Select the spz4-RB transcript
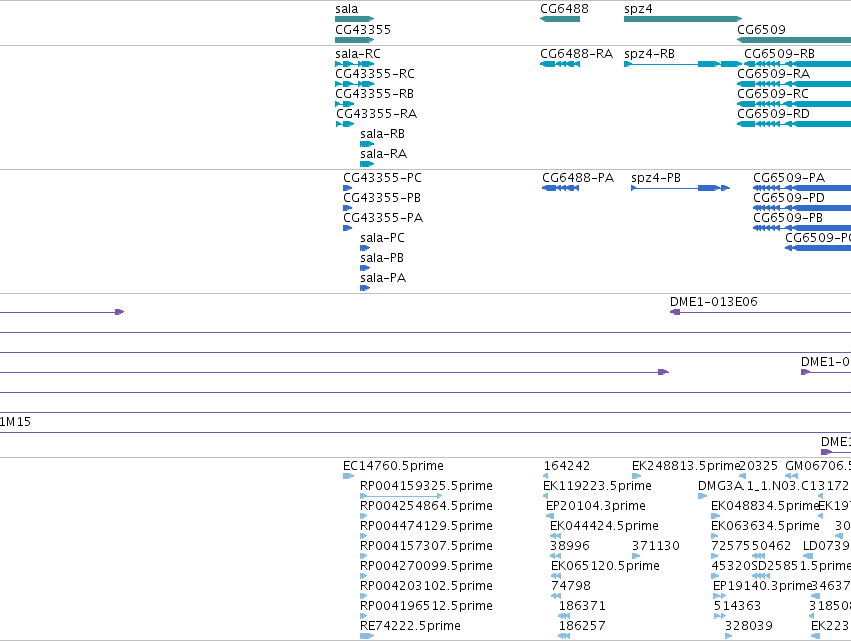Viewport: 851px width, 641px height. coord(683,64)
